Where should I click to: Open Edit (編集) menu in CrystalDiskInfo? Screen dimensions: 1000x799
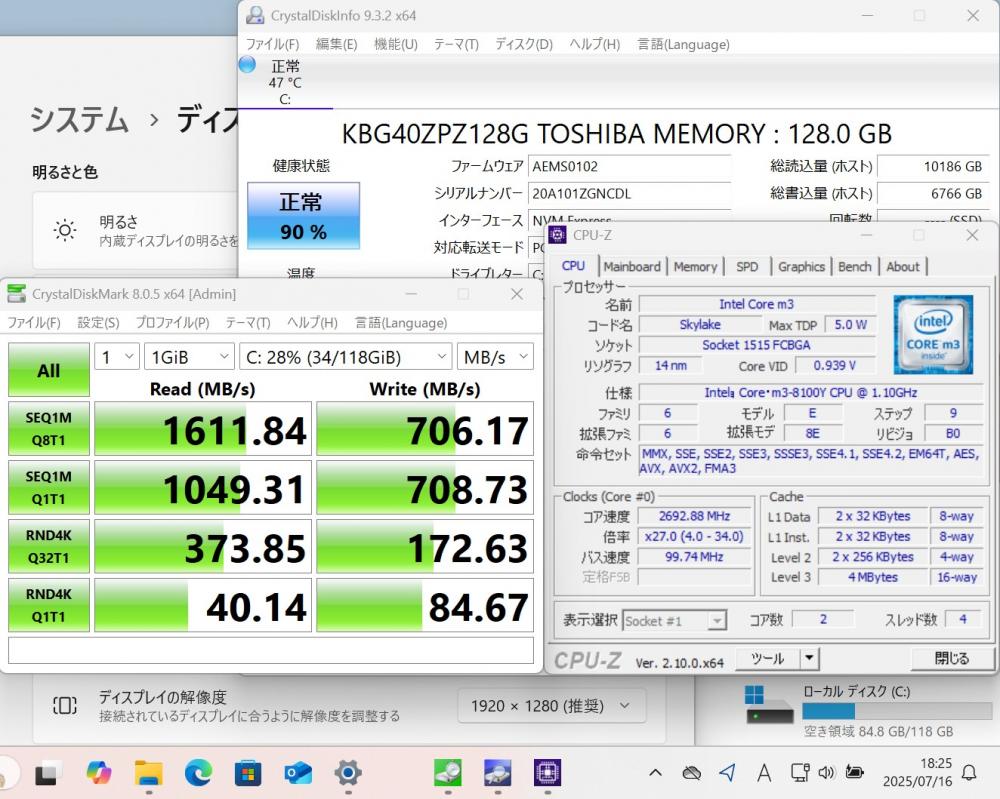pos(336,44)
